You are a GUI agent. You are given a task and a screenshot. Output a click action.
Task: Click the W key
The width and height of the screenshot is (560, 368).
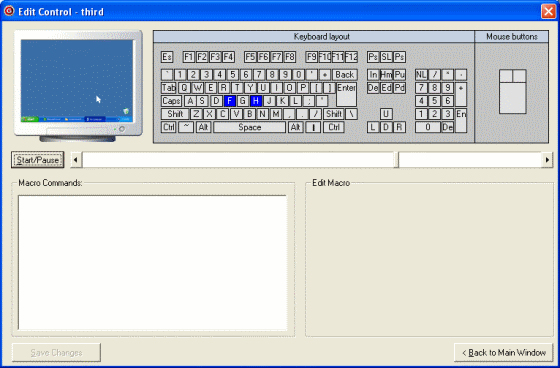(198, 88)
